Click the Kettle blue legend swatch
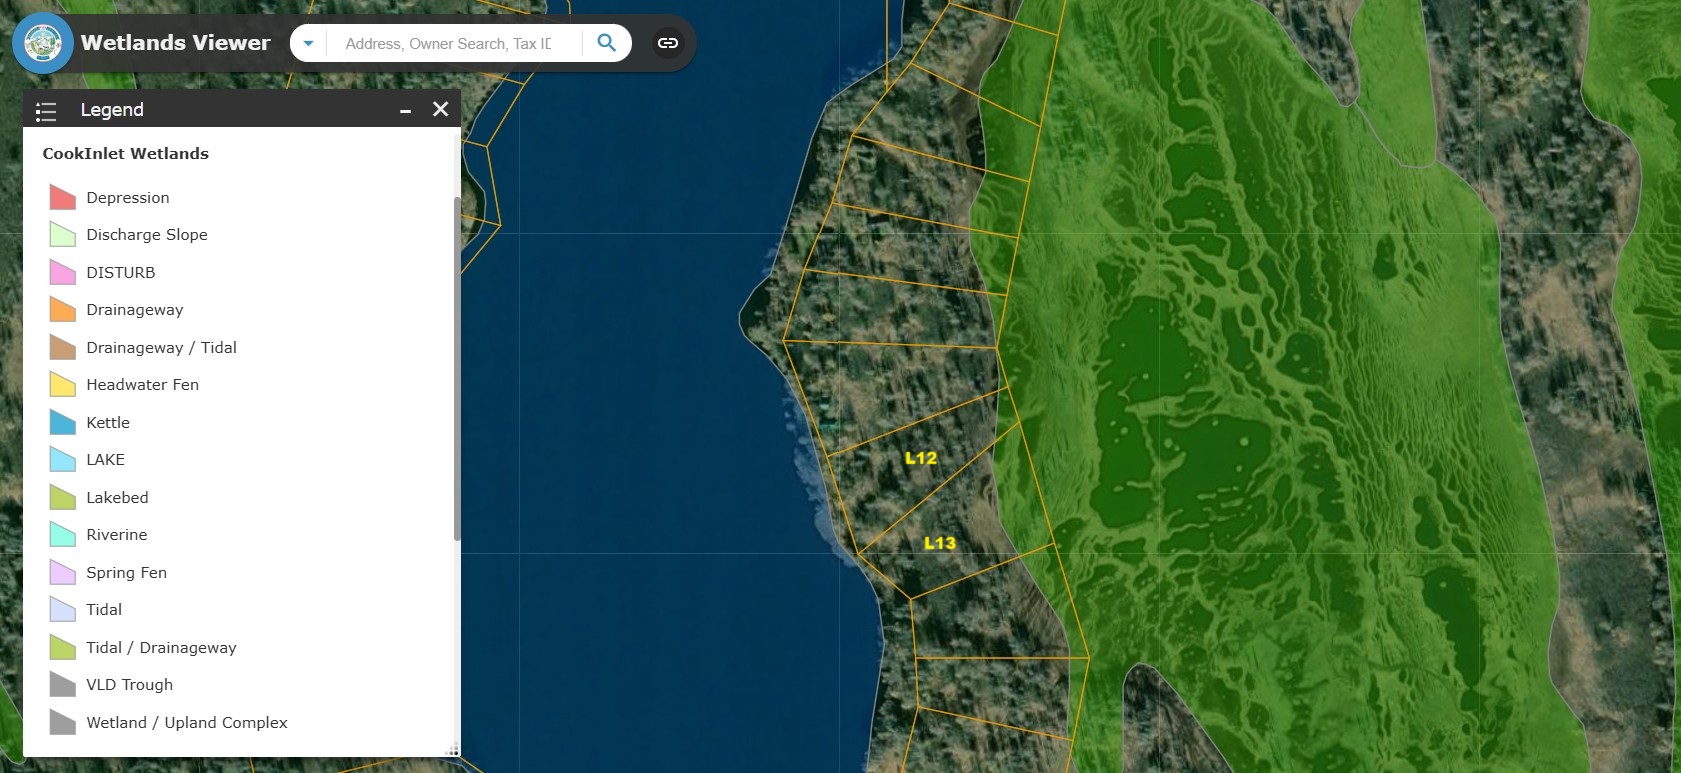The width and height of the screenshot is (1681, 773). 63,423
